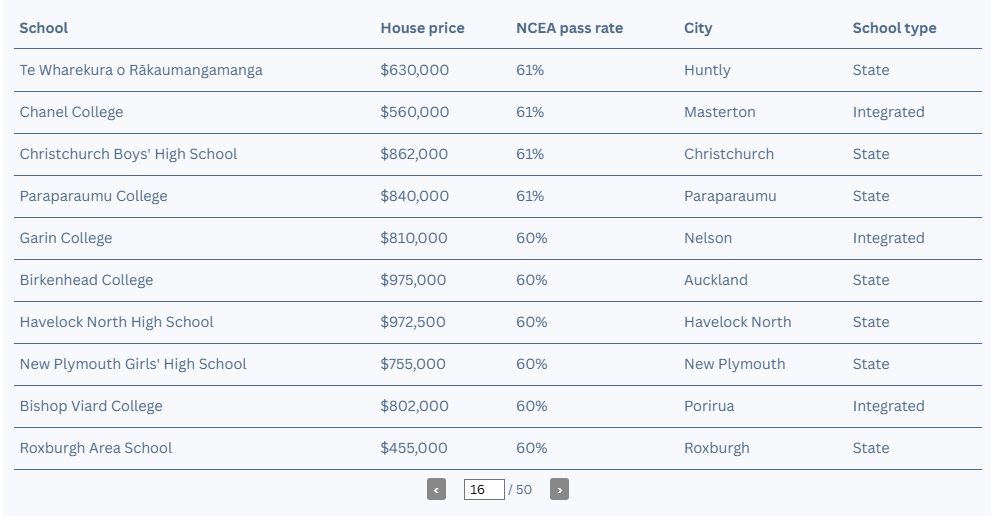Image resolution: width=991 pixels, height=516 pixels.
Task: Select the Garin College row
Action: [498, 238]
